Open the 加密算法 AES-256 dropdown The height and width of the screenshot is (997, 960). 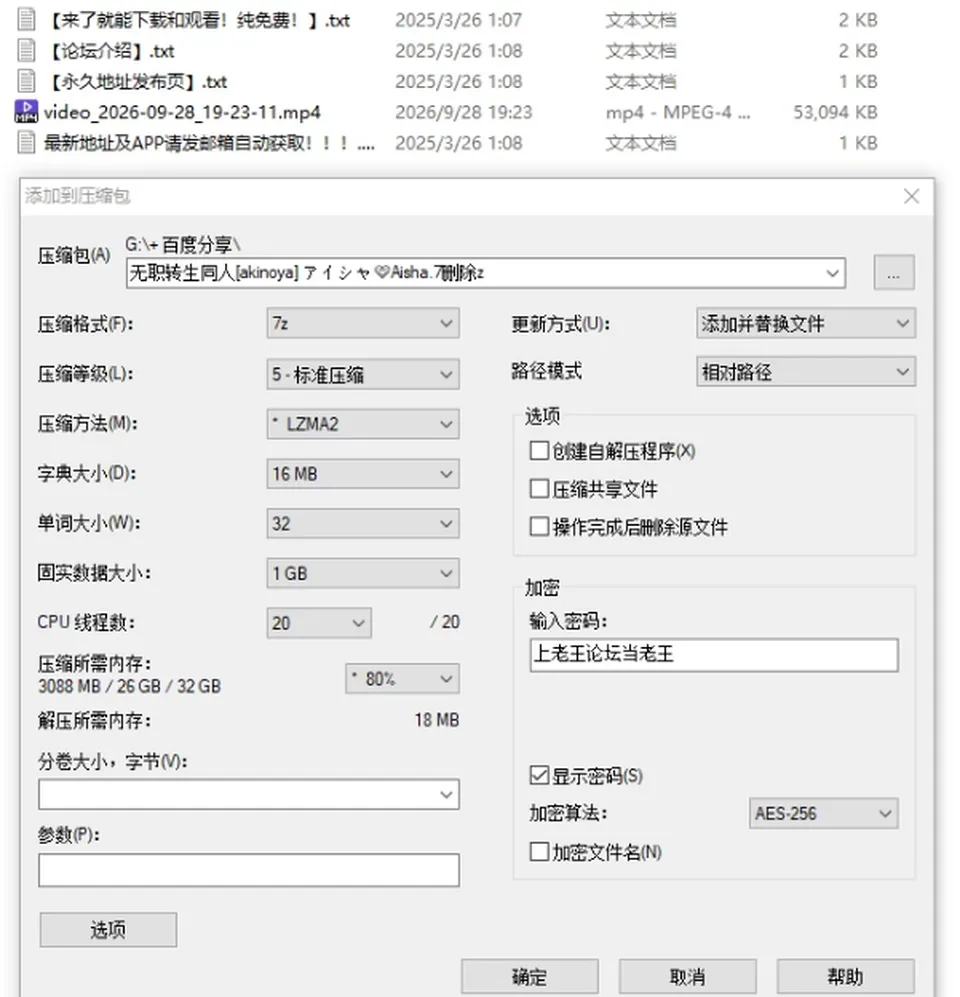click(824, 813)
